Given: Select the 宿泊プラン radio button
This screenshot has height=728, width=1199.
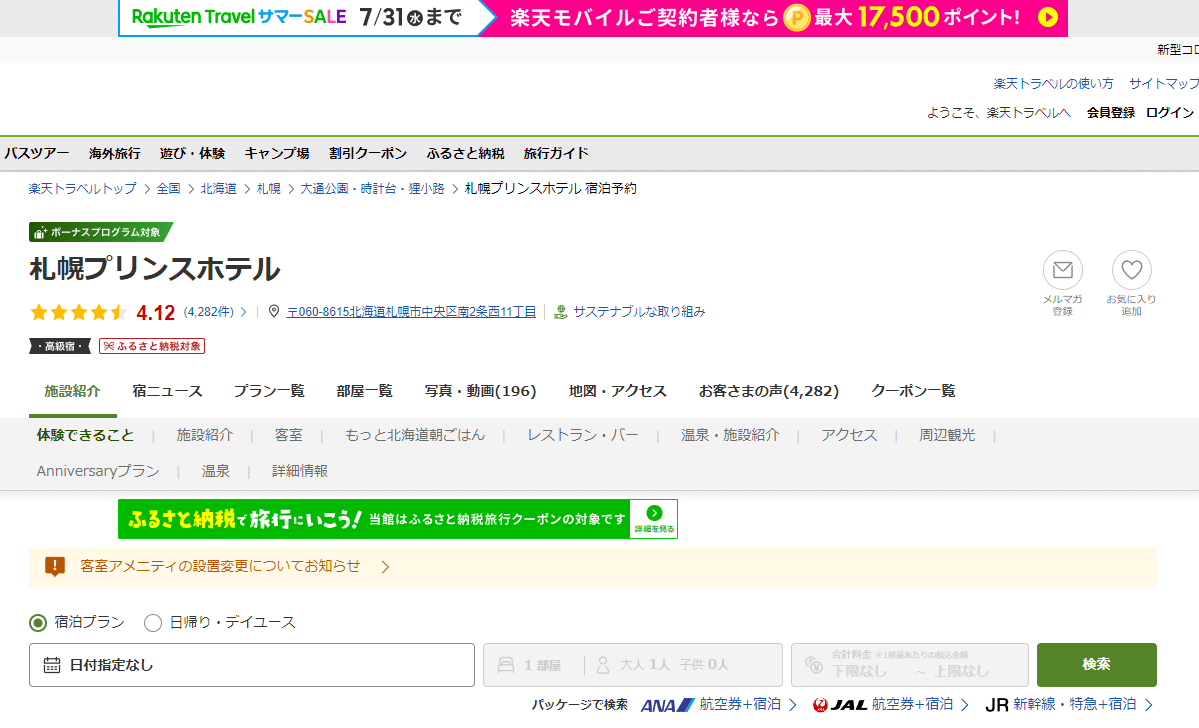Looking at the screenshot, I should click(38, 623).
